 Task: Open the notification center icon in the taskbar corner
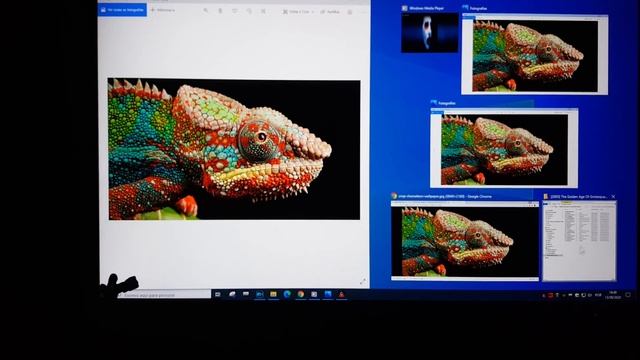(628, 295)
